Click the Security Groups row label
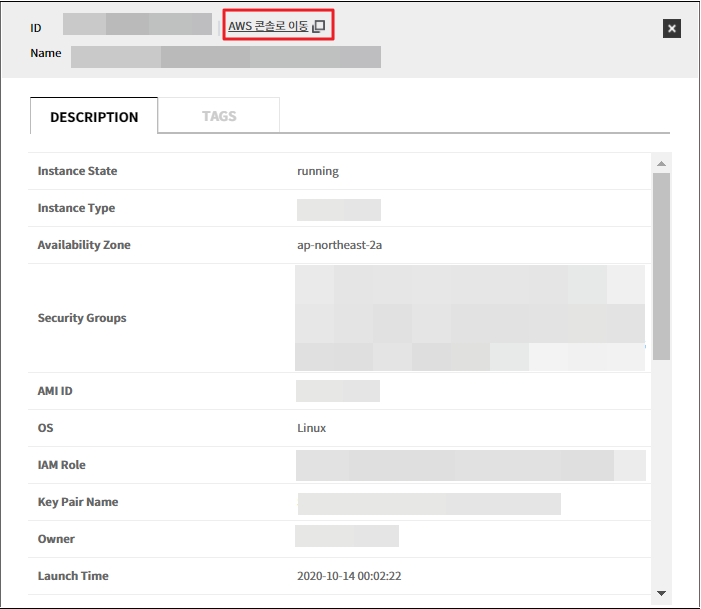The width and height of the screenshot is (701, 609). coord(82,318)
